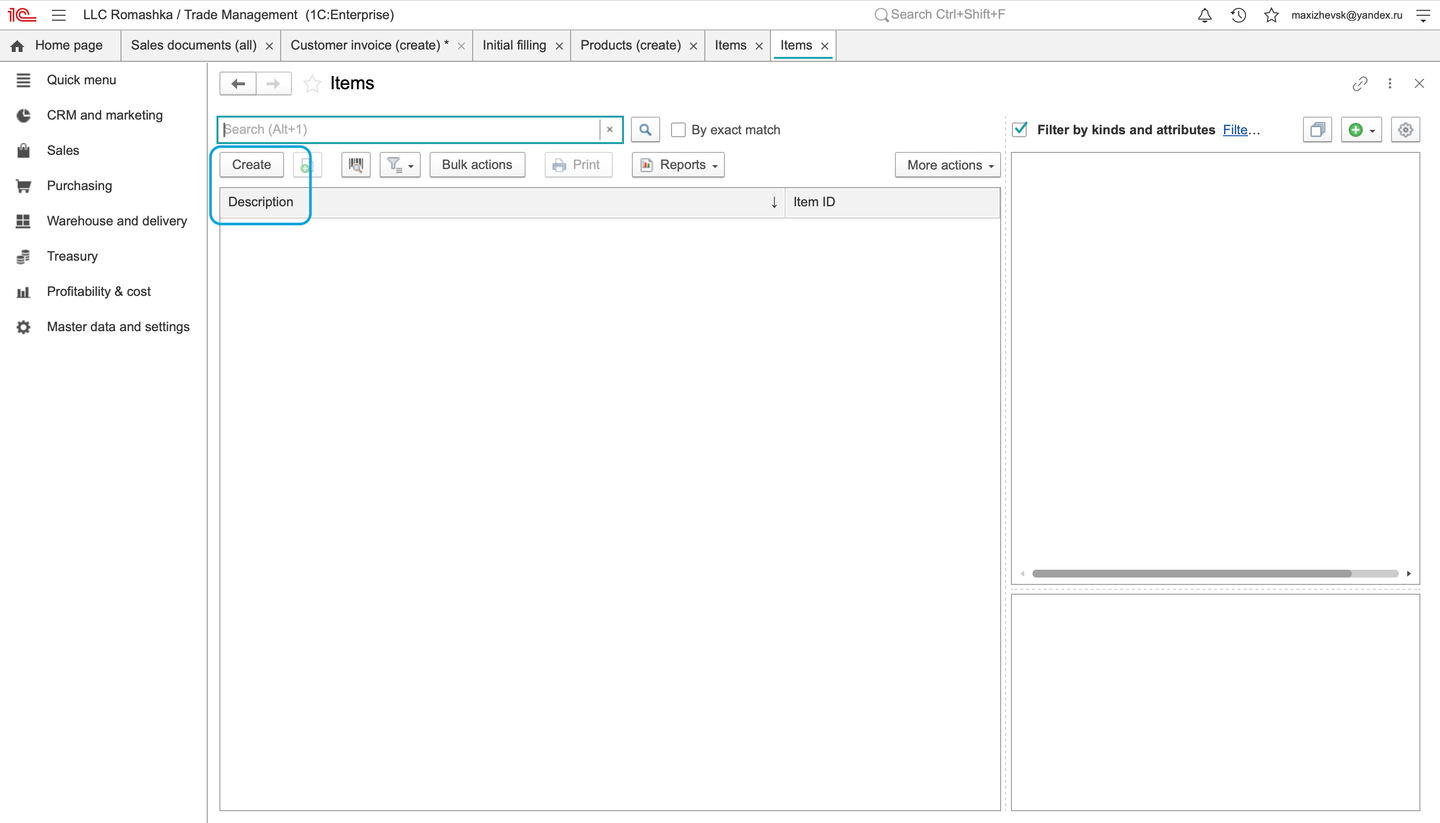This screenshot has height=823, width=1440.
Task: Uncheck Filter by kinds and attributes
Action: pyautogui.click(x=1020, y=129)
